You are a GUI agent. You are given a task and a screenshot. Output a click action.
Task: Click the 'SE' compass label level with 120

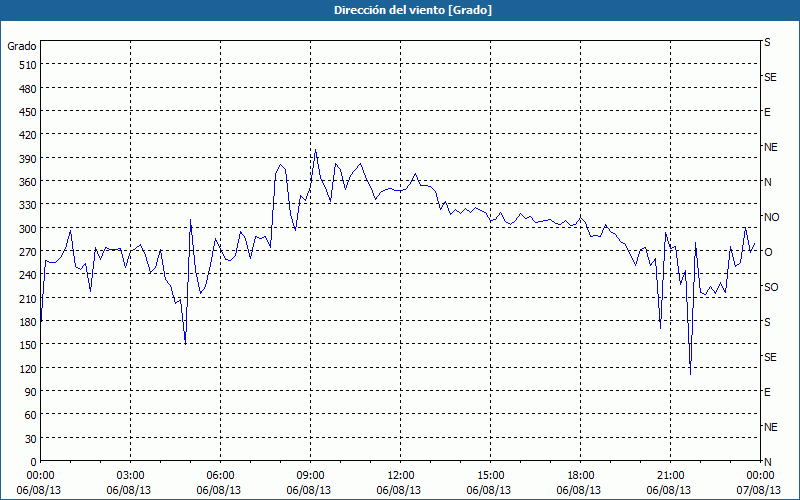pos(770,357)
